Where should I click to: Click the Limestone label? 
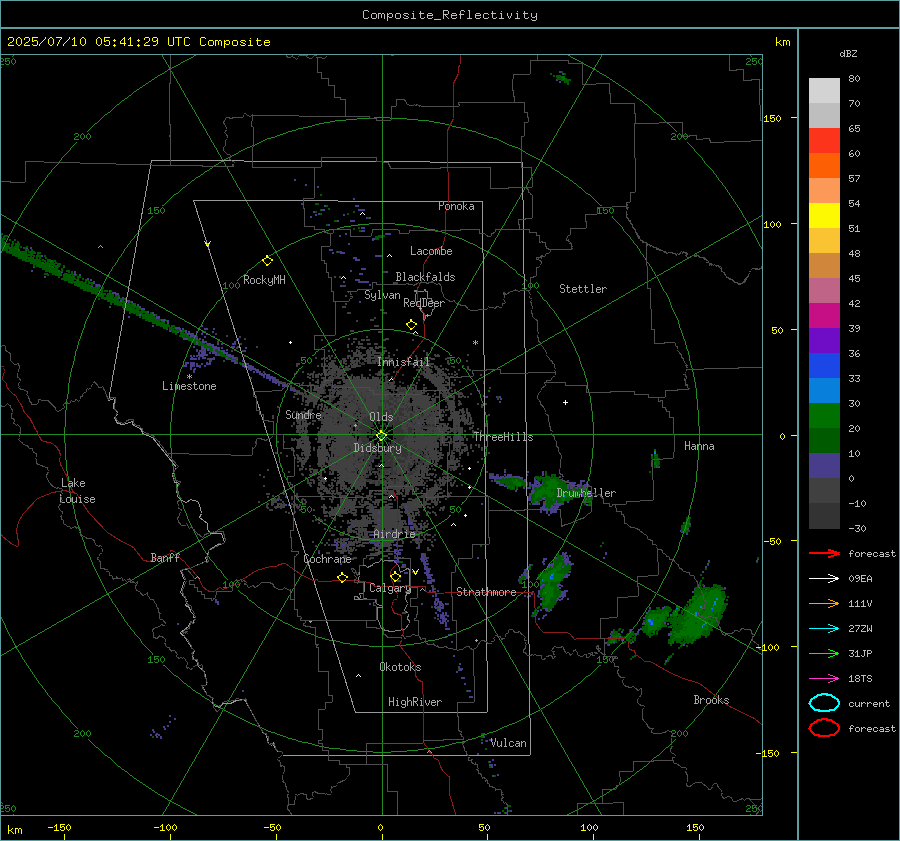click(x=189, y=386)
